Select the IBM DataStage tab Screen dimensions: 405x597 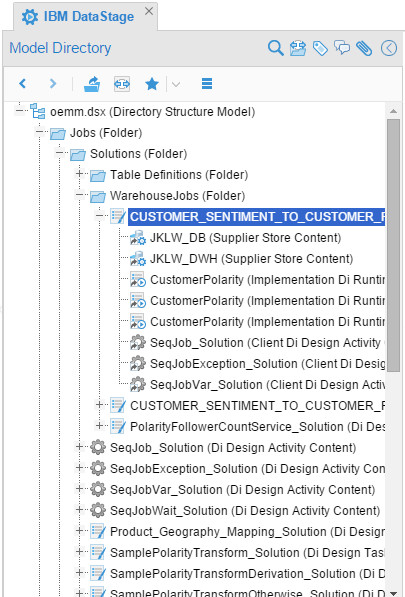(85, 17)
